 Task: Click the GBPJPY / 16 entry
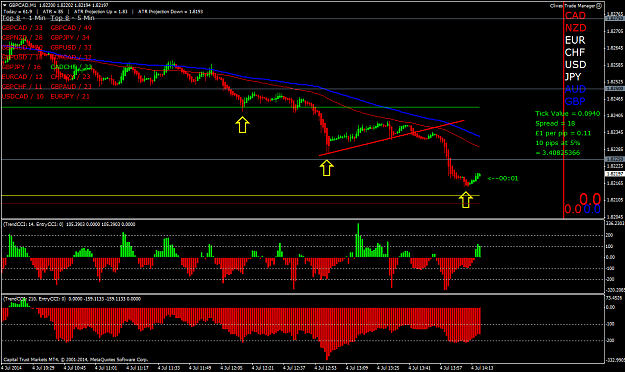point(22,67)
